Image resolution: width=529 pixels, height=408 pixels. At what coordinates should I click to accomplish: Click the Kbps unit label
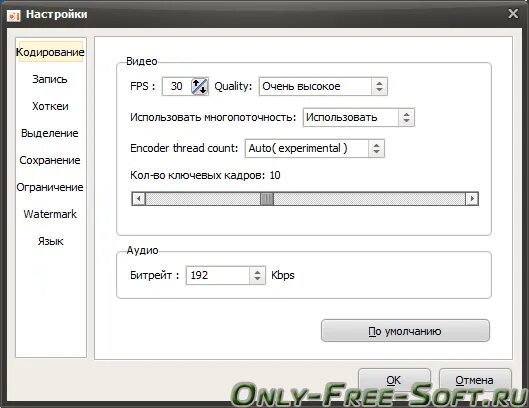283,275
